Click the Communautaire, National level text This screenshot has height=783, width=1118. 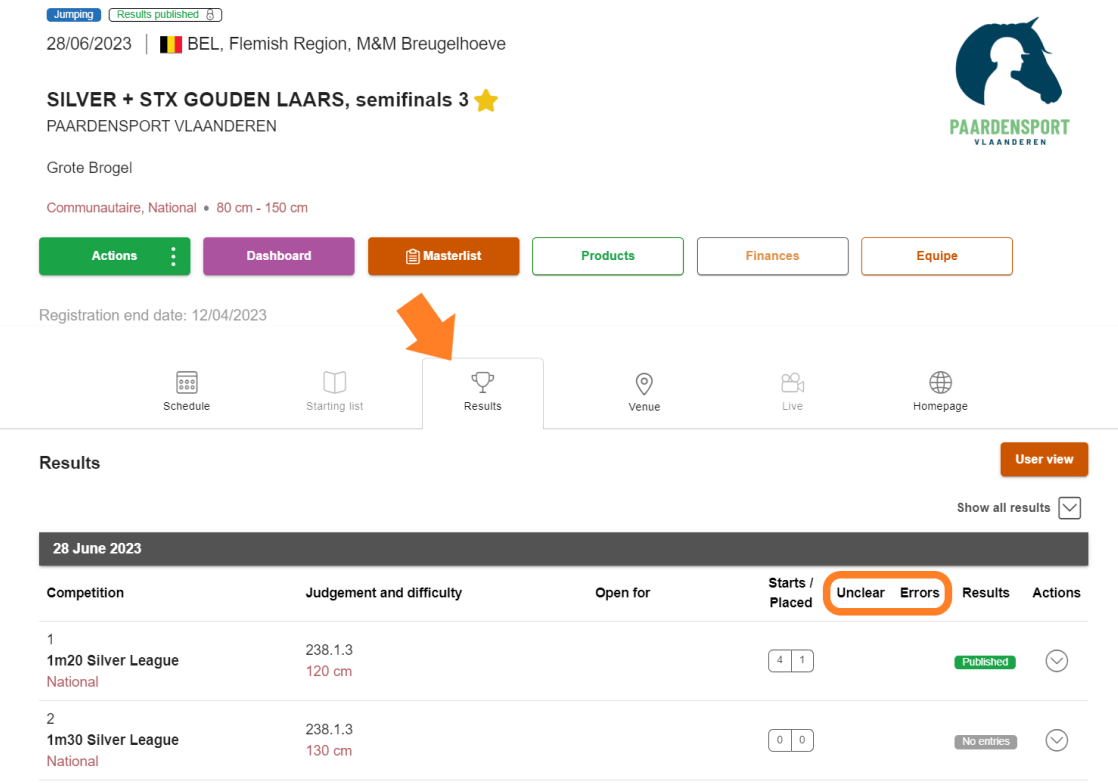[121, 208]
